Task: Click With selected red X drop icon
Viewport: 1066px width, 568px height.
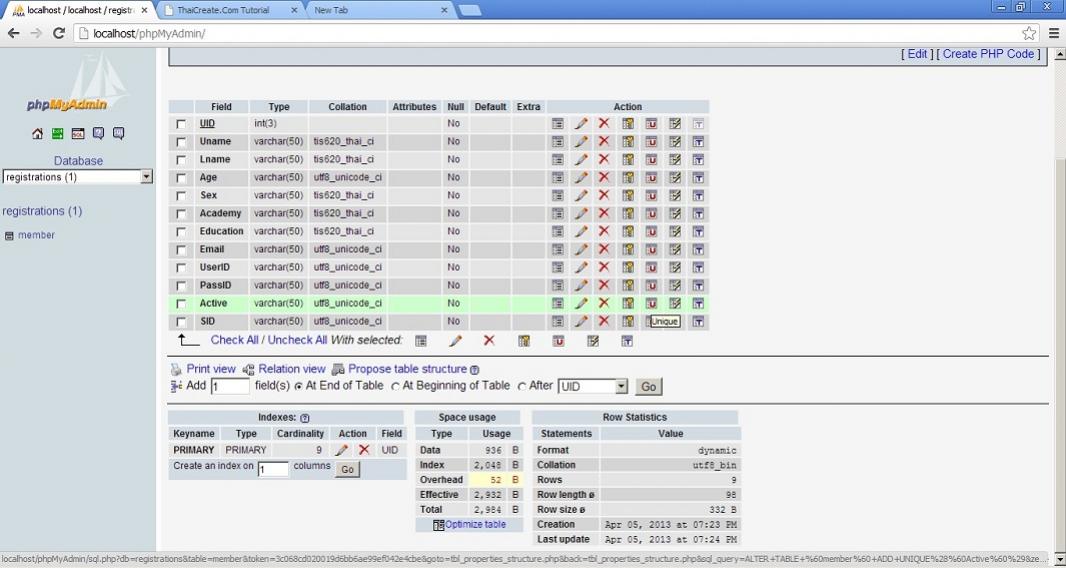Action: click(x=489, y=340)
